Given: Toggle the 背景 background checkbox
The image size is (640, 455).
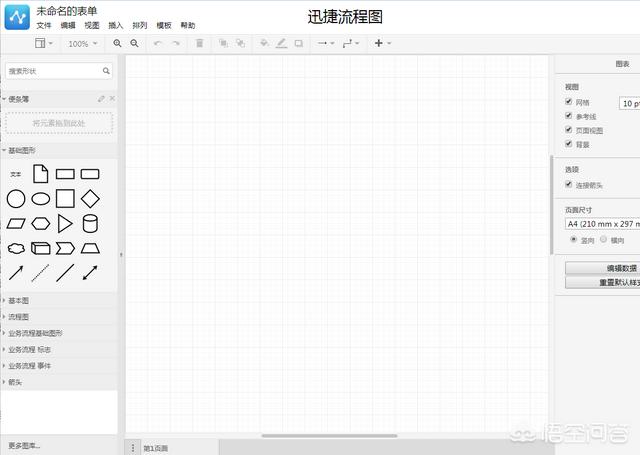Looking at the screenshot, I should 569,144.
